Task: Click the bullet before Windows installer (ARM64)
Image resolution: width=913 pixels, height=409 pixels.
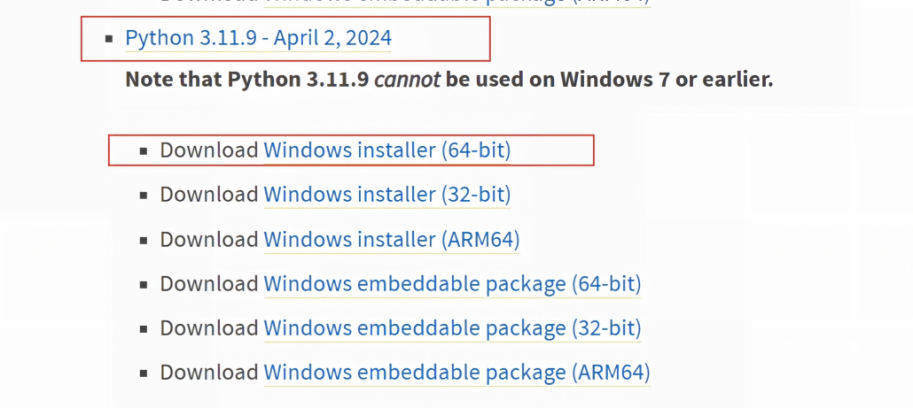Action: tap(144, 241)
